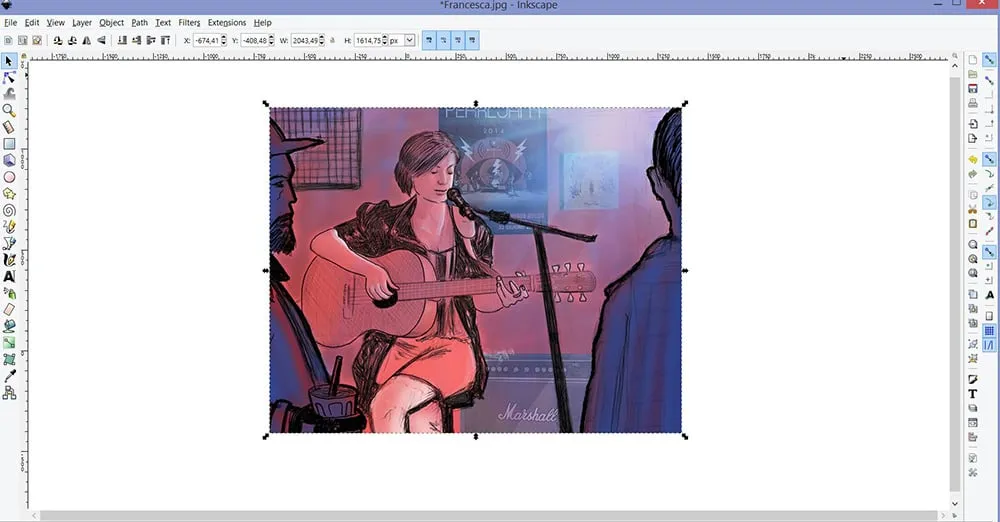Screen dimensions: 1000x522
Task: Open the Extensions menu
Action: 227,22
